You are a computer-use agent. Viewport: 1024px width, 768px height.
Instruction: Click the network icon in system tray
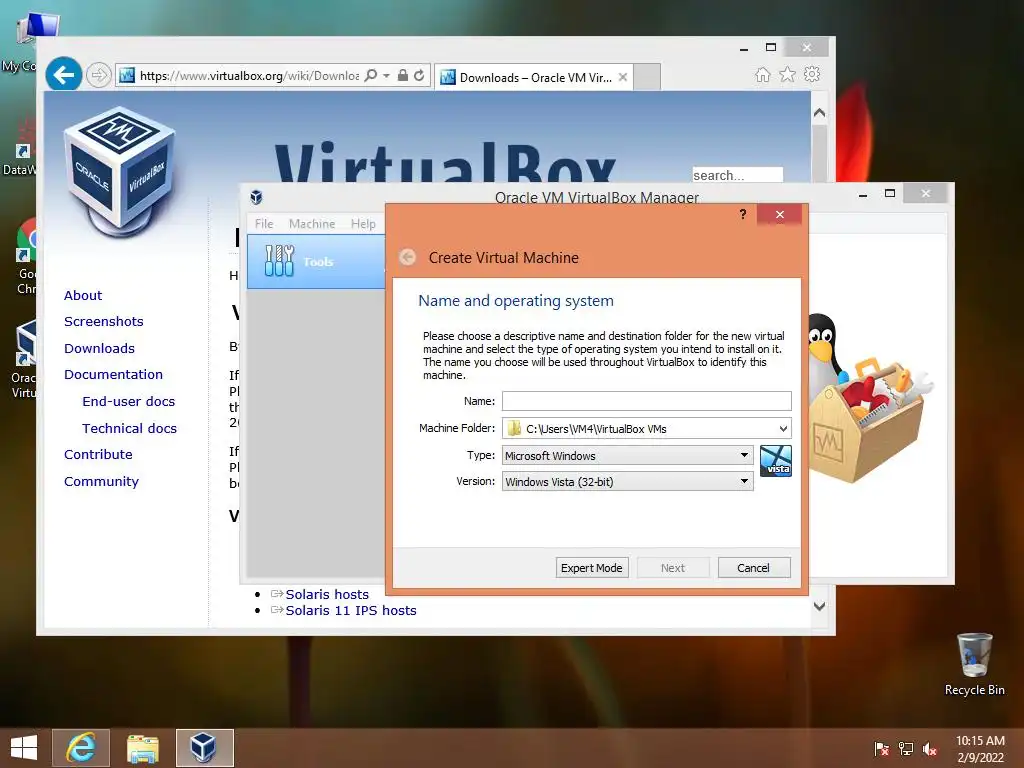pos(906,748)
